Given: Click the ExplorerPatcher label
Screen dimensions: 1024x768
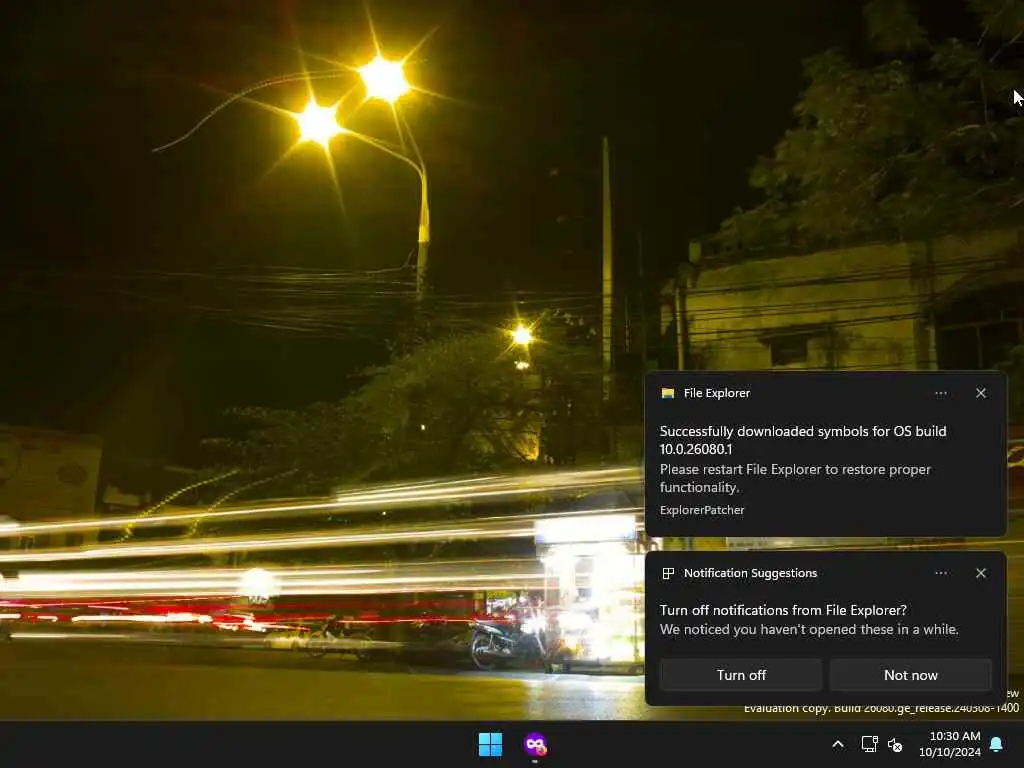Looking at the screenshot, I should pyautogui.click(x=702, y=510).
